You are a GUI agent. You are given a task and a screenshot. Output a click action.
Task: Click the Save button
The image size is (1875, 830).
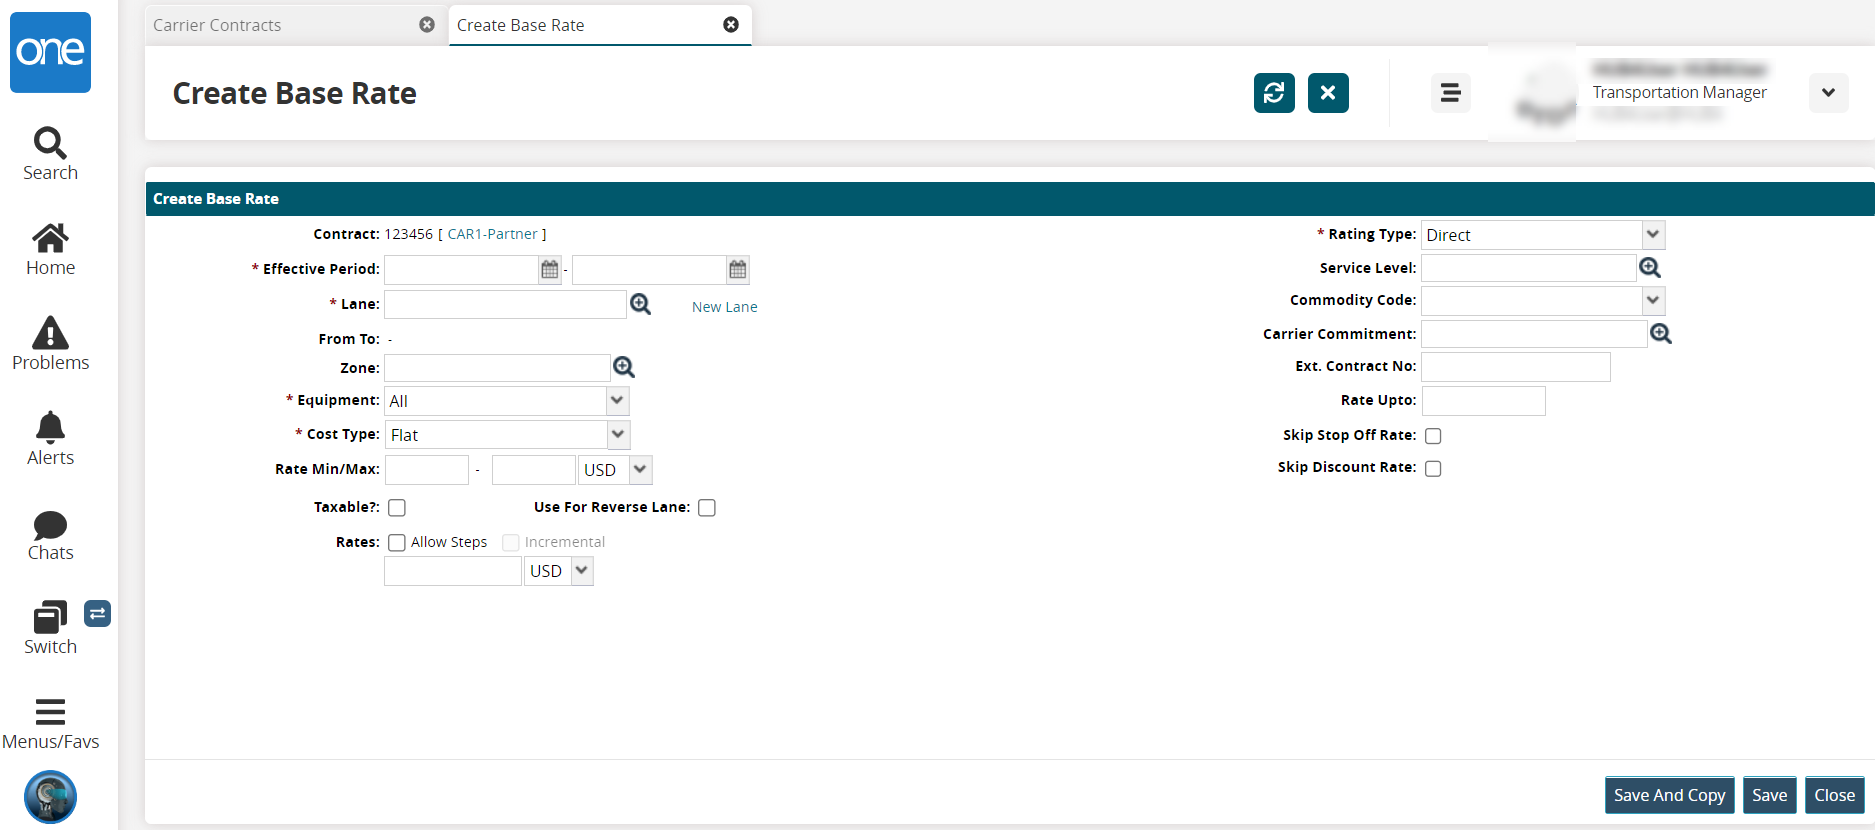click(1770, 795)
